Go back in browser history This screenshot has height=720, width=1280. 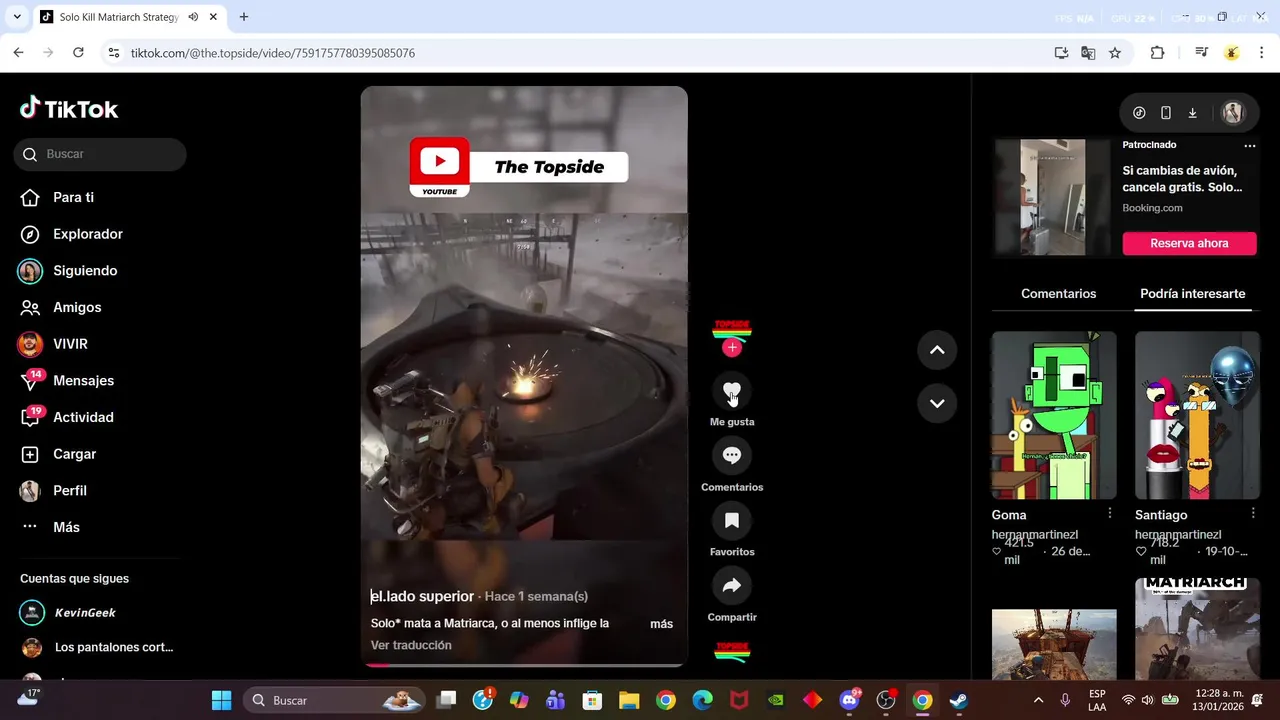pos(18,53)
